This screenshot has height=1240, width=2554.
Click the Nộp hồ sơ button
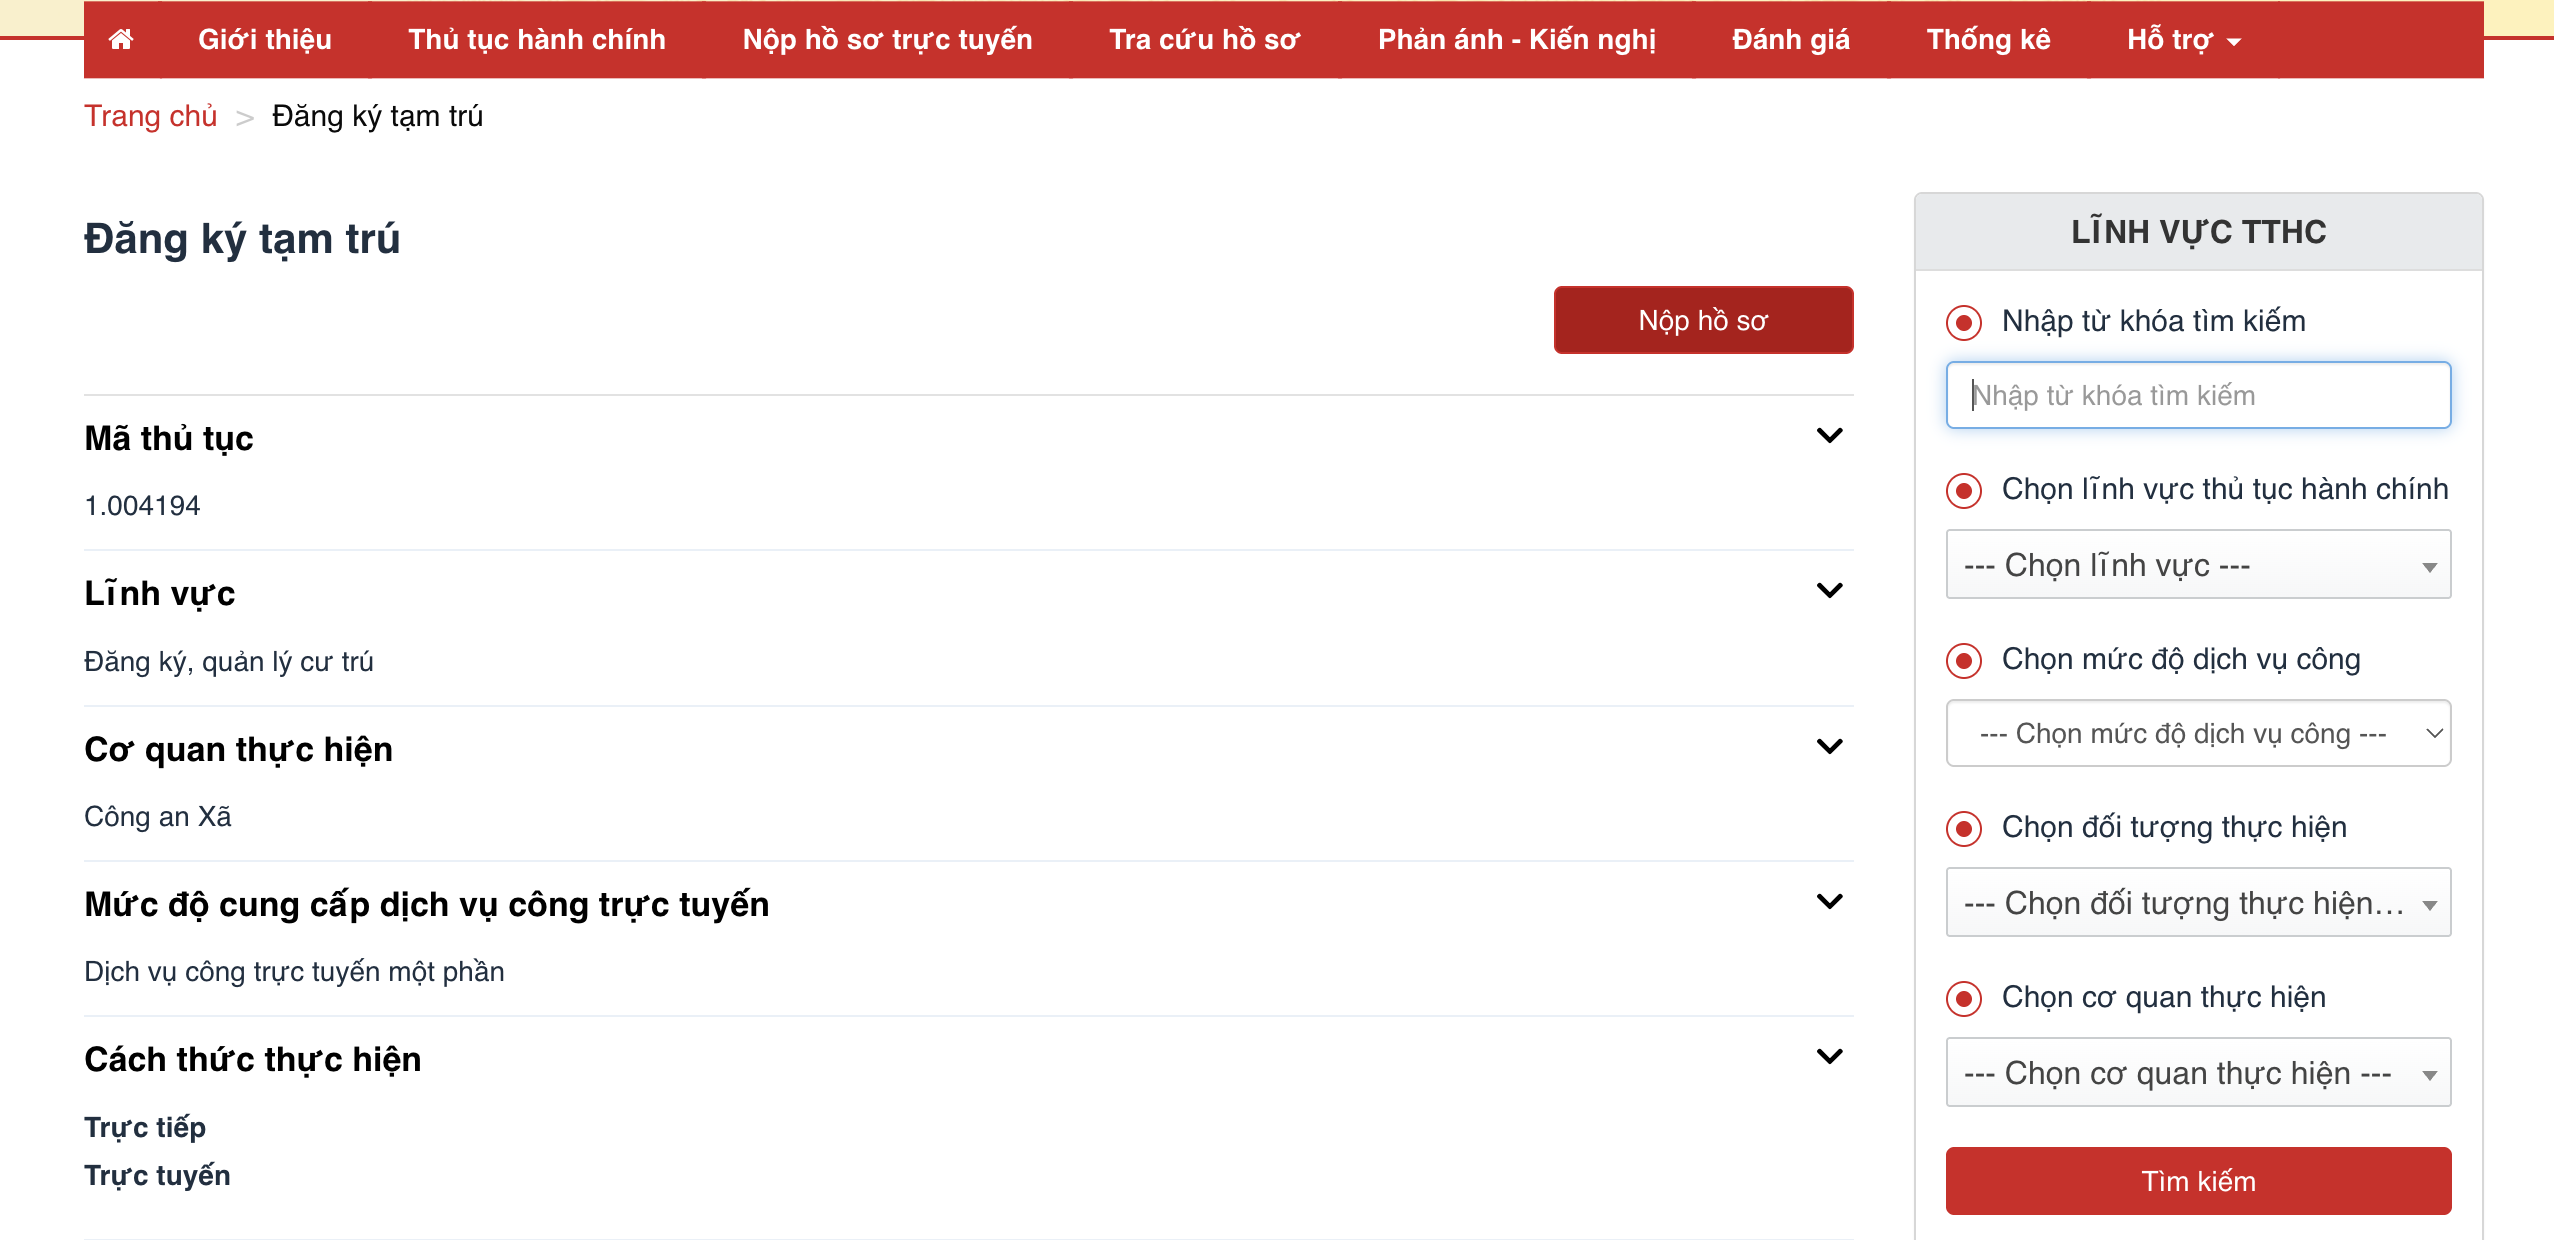[x=1702, y=320]
